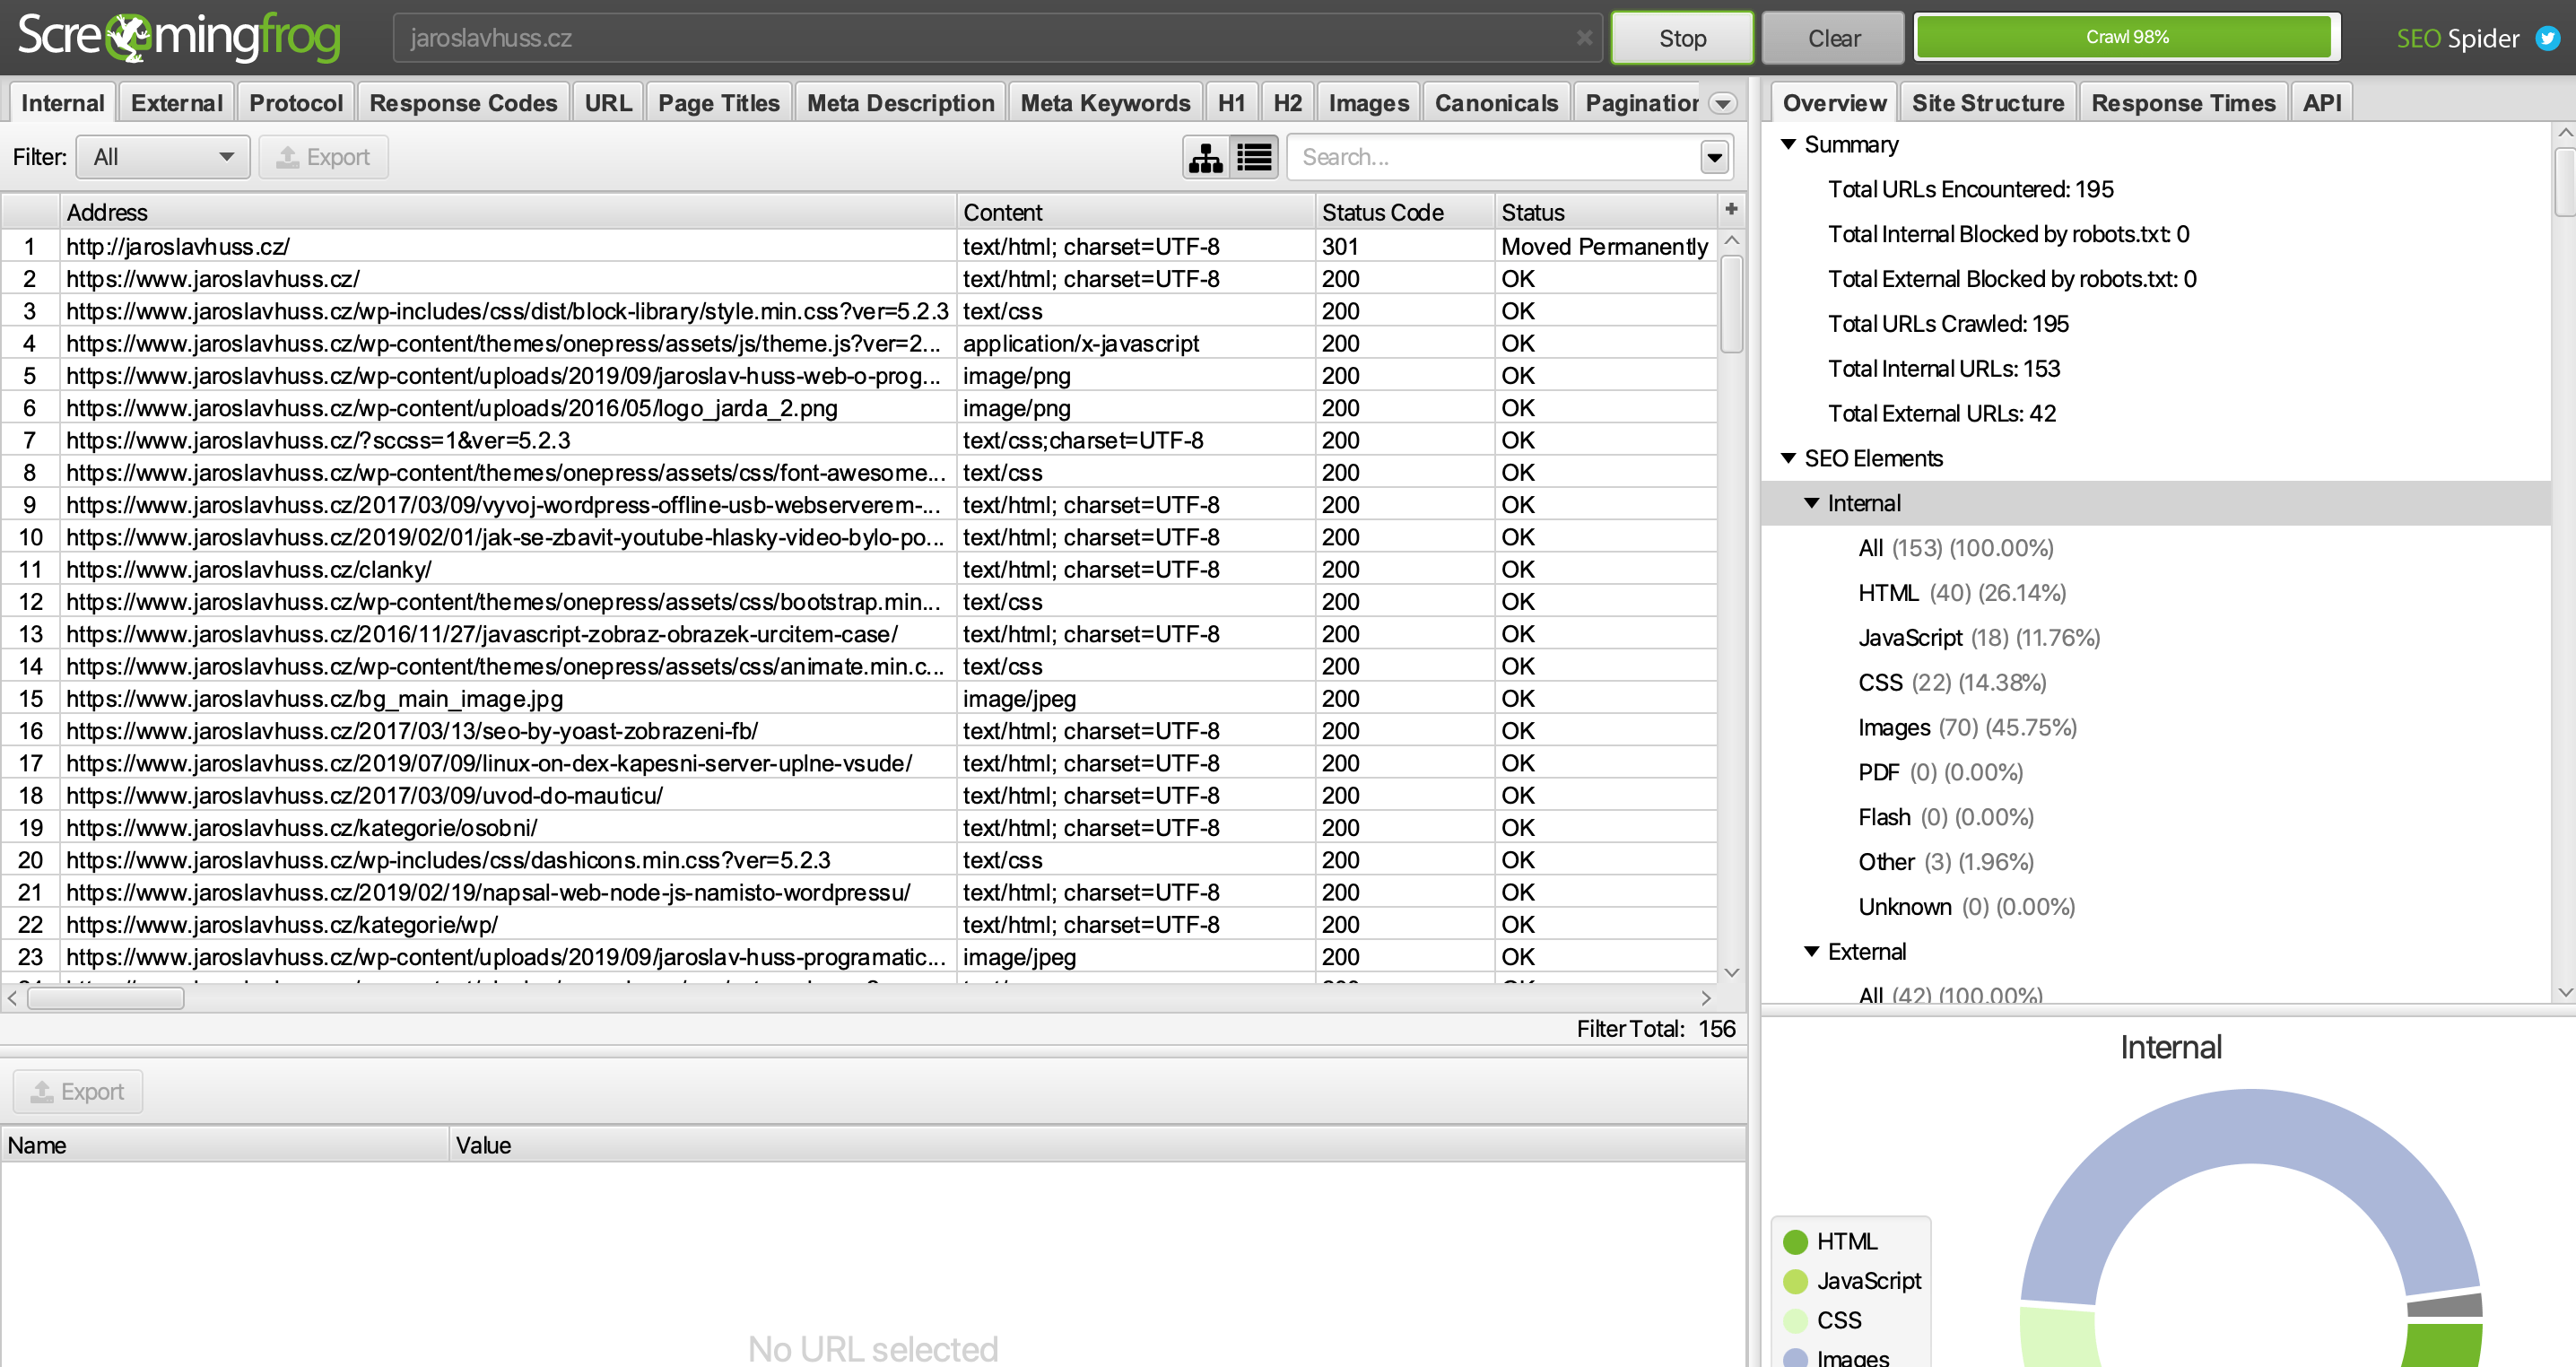Click the upper Export button

323,157
